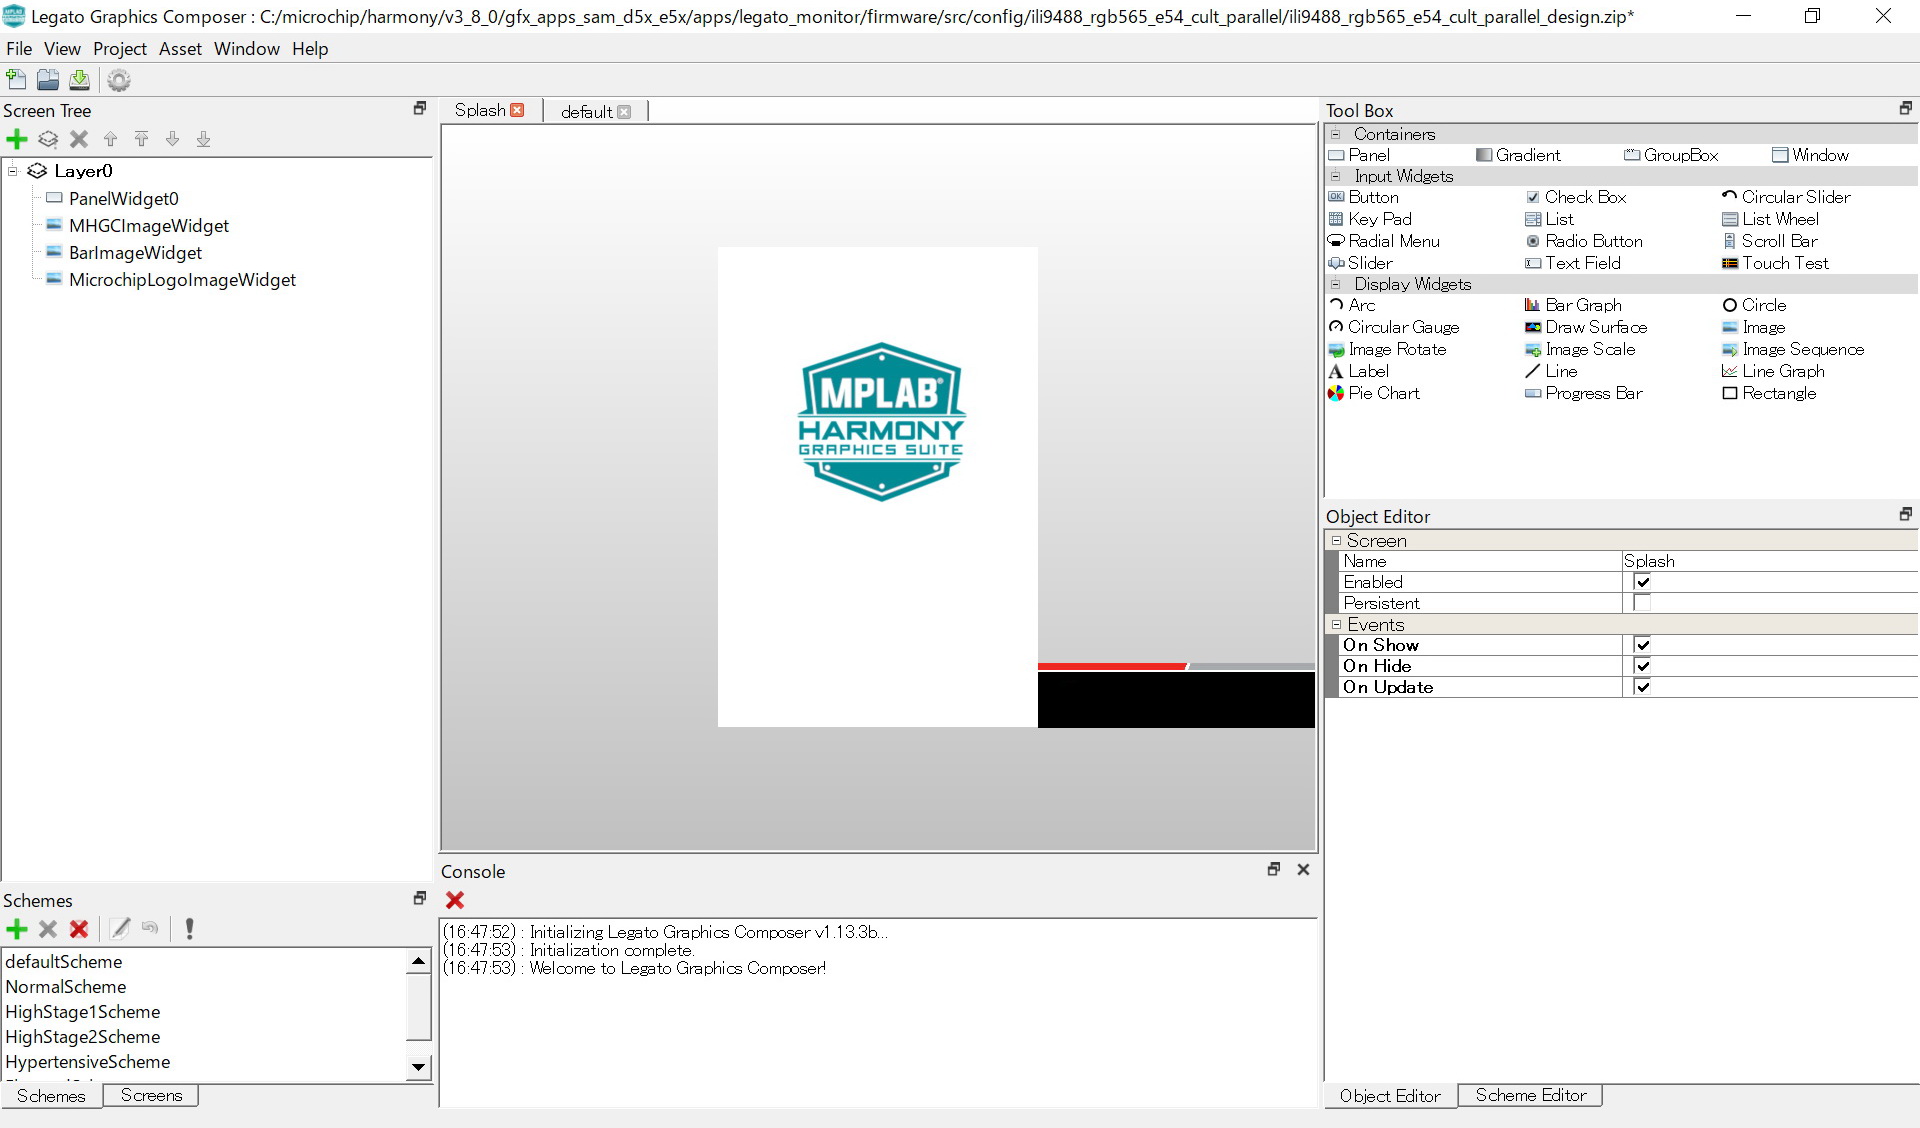Screen dimensions: 1920x1128
Task: Add item with Screen Tree green plus
Action: (17, 139)
